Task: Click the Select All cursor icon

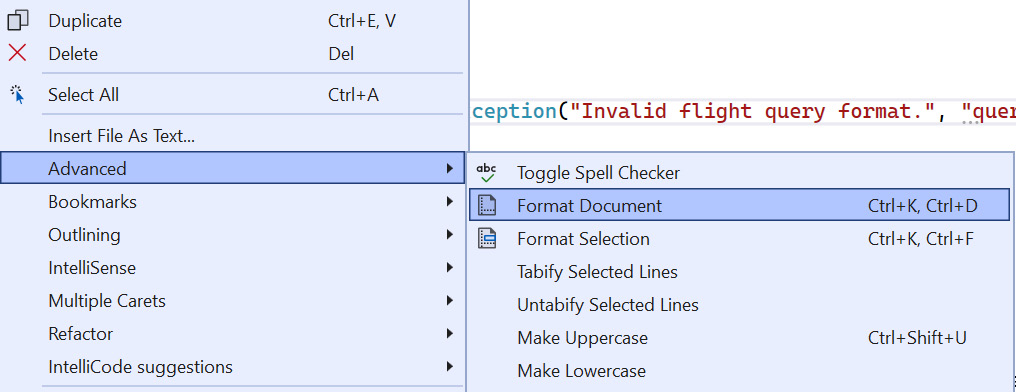Action: coord(18,95)
